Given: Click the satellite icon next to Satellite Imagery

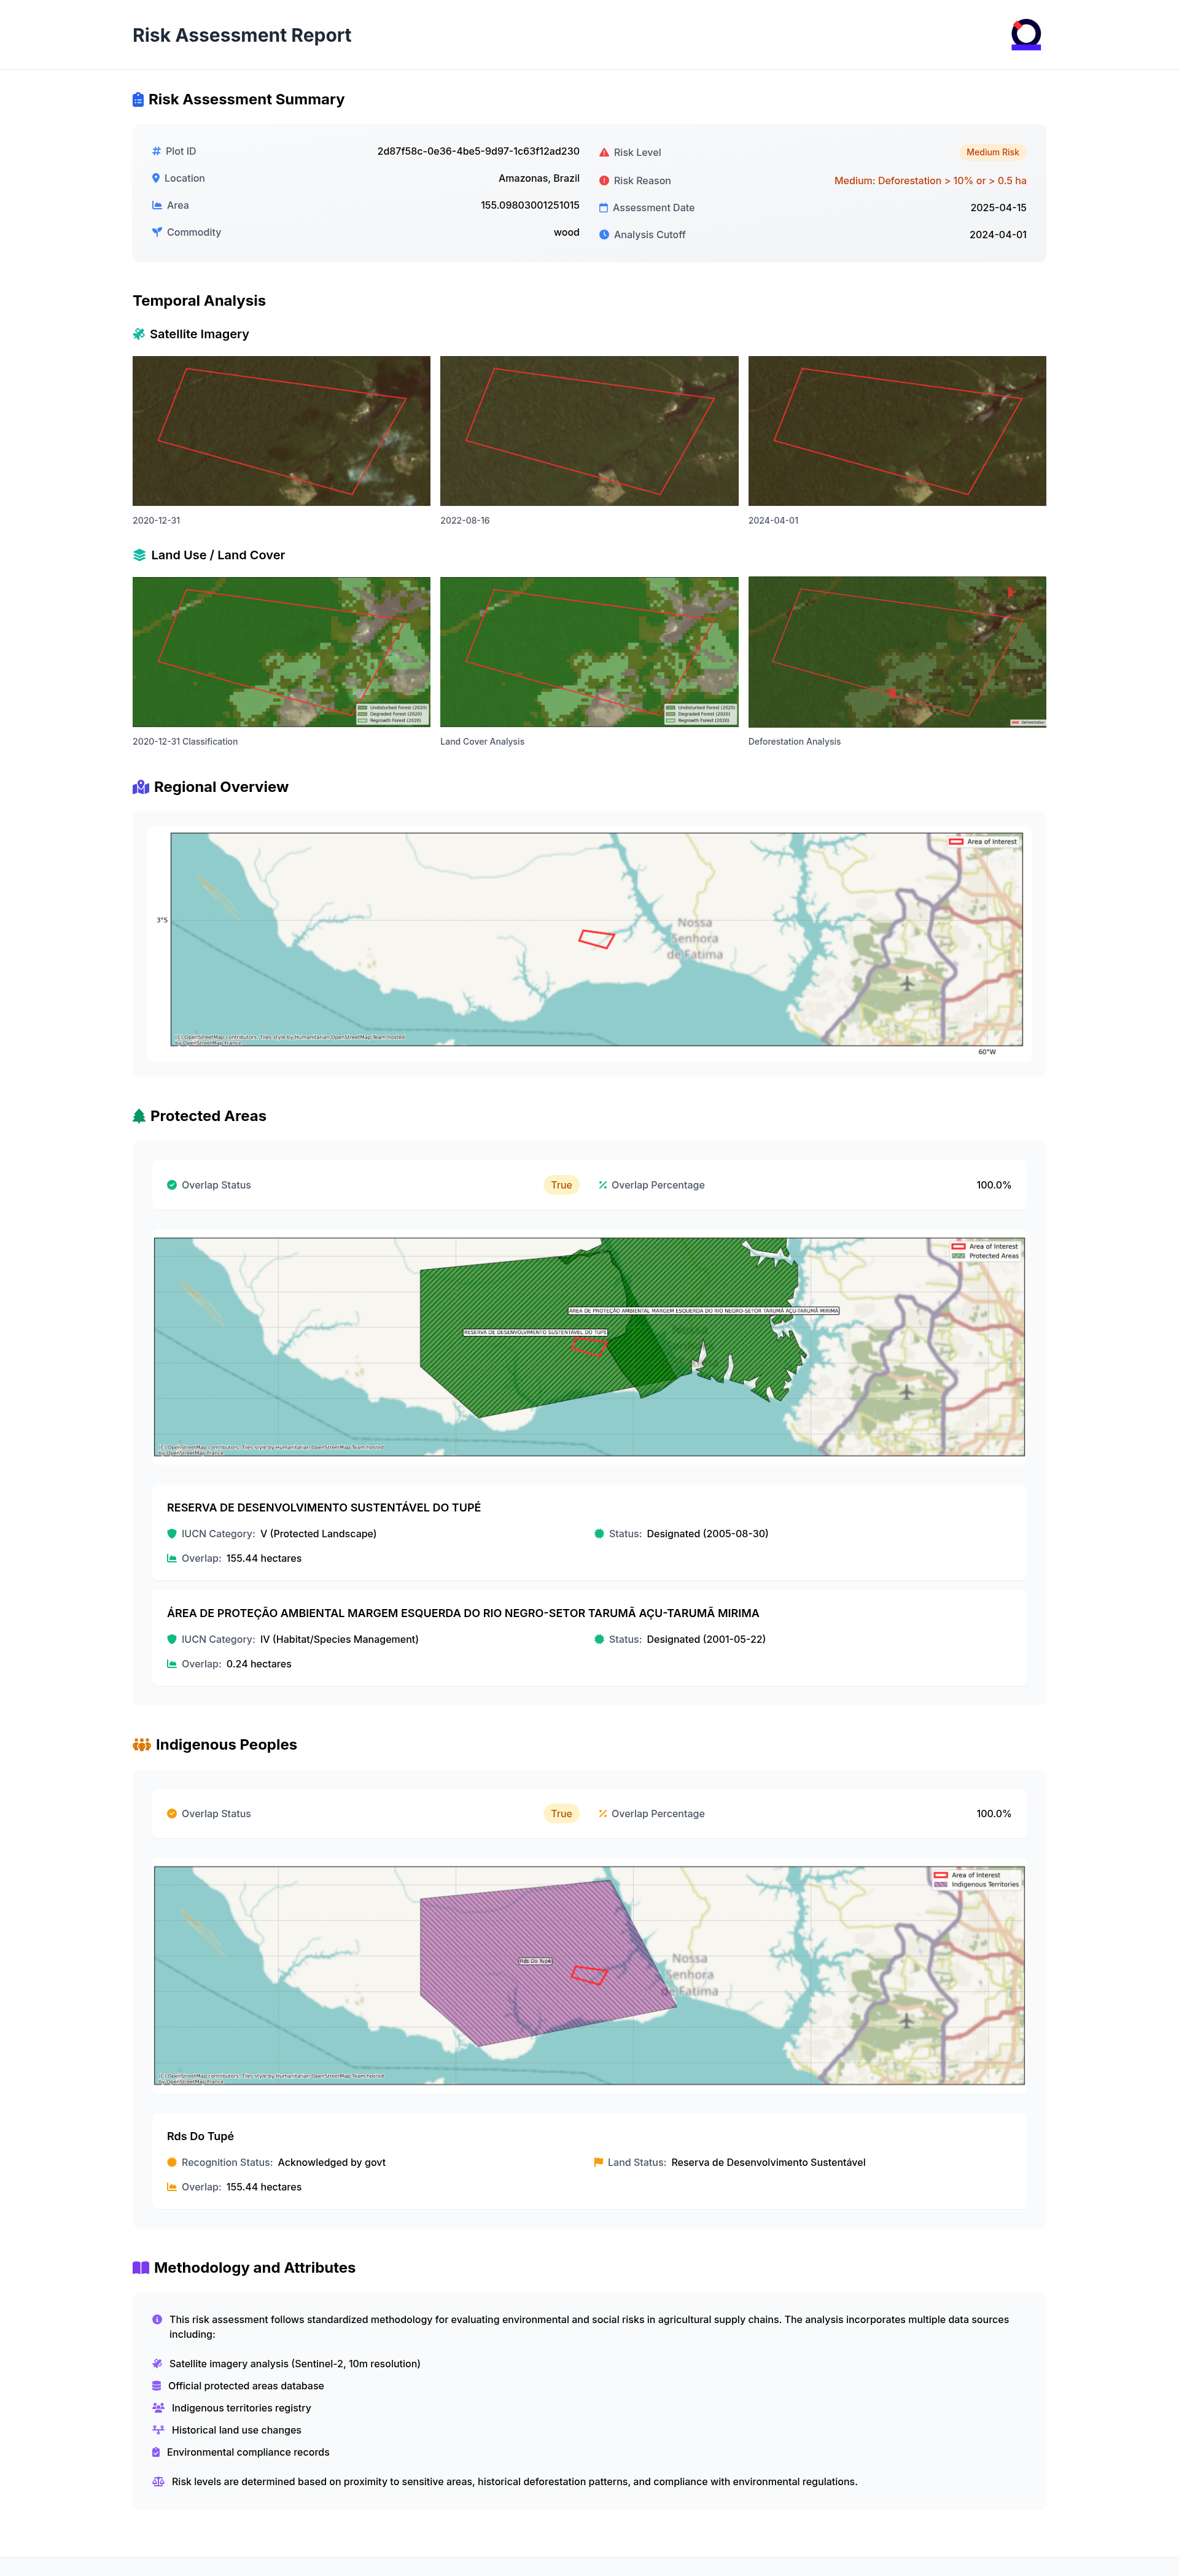Looking at the screenshot, I should point(139,334).
